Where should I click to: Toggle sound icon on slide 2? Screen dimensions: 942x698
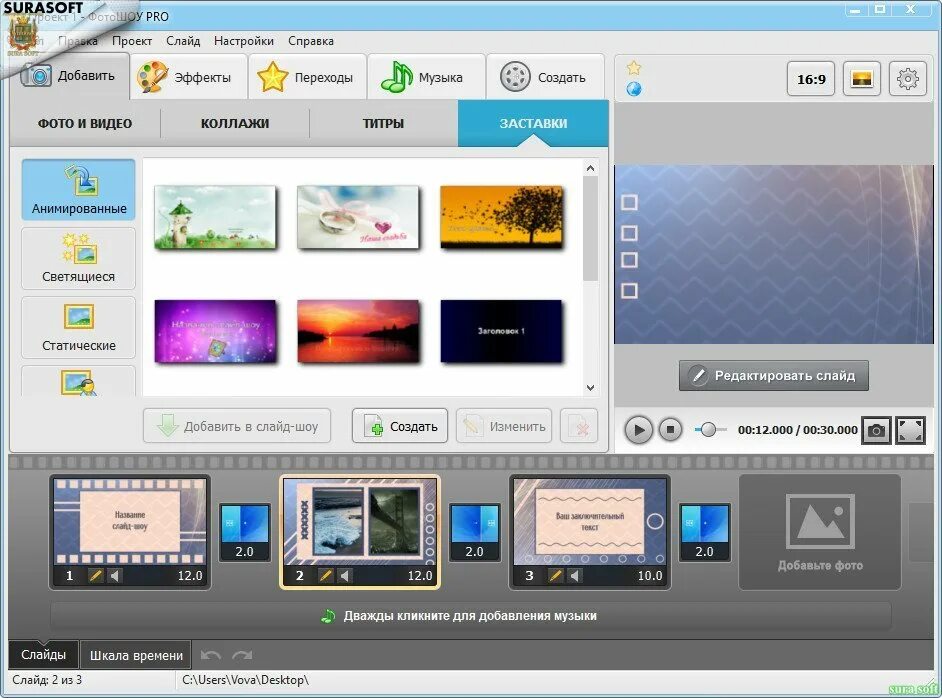344,575
